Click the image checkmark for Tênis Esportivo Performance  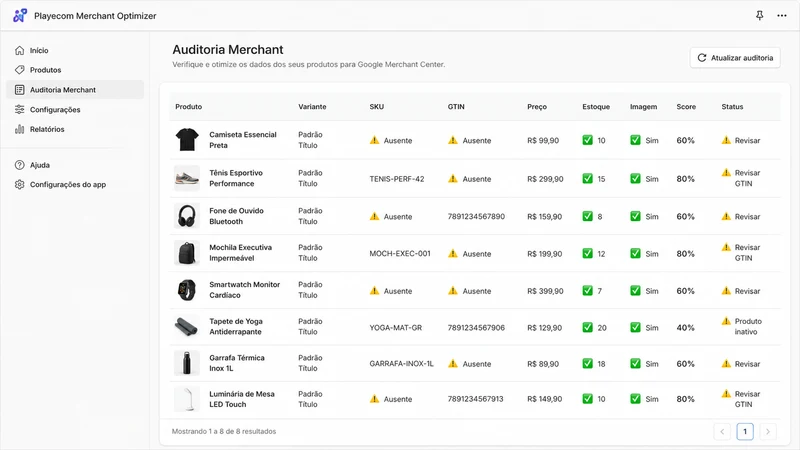pos(635,179)
